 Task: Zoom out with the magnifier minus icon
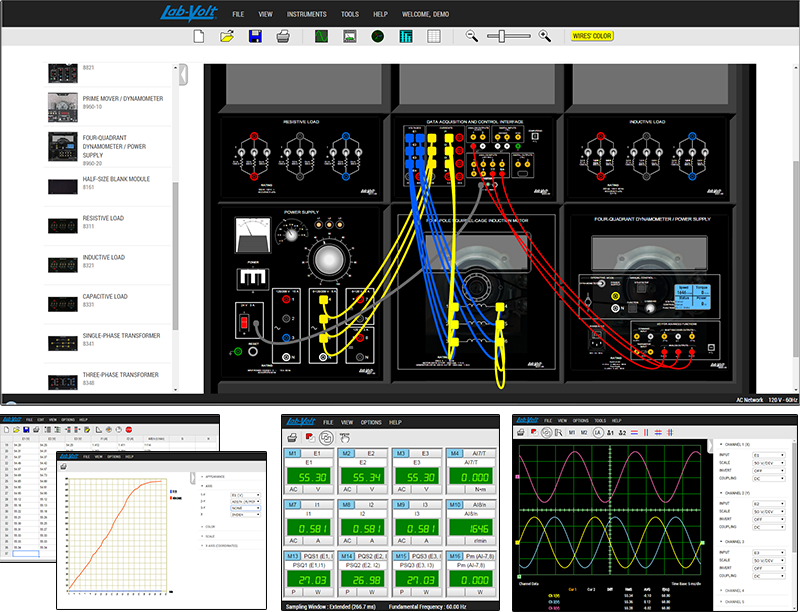click(x=472, y=36)
